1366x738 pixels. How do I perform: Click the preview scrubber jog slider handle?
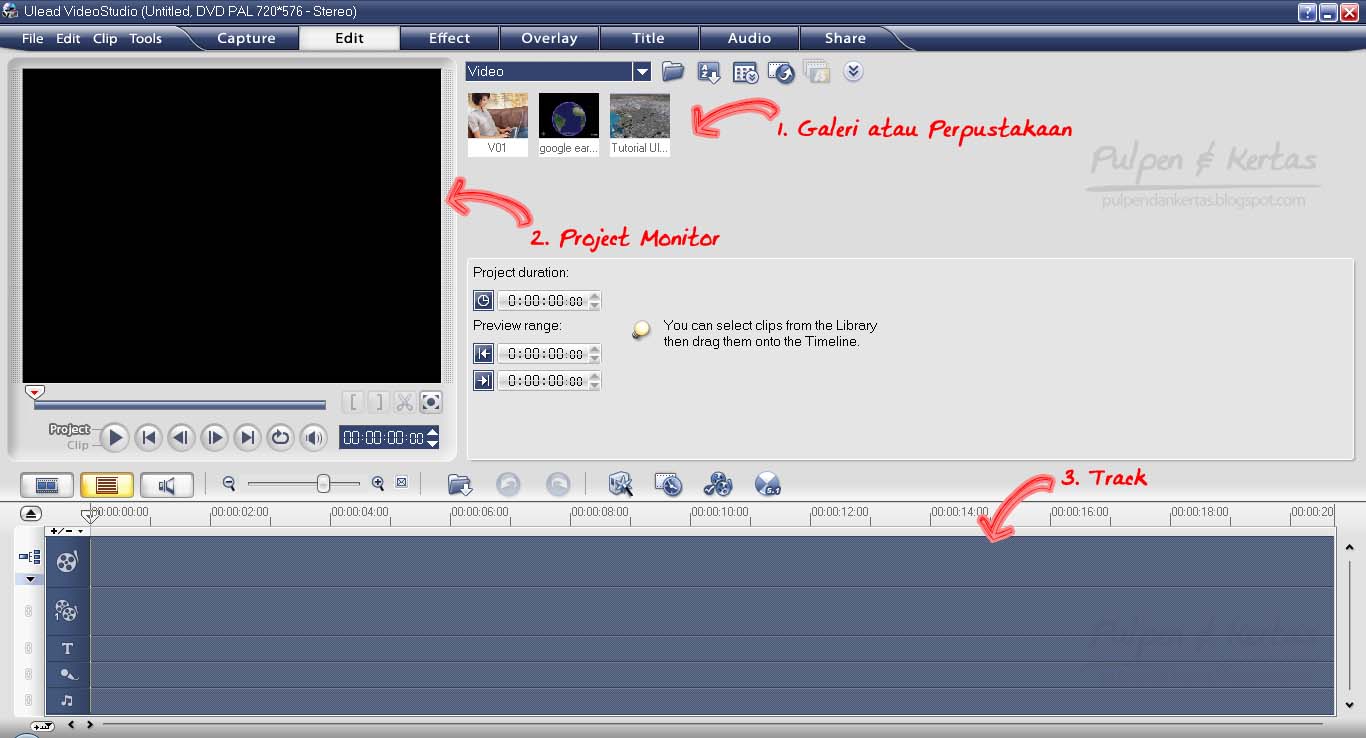(35, 392)
